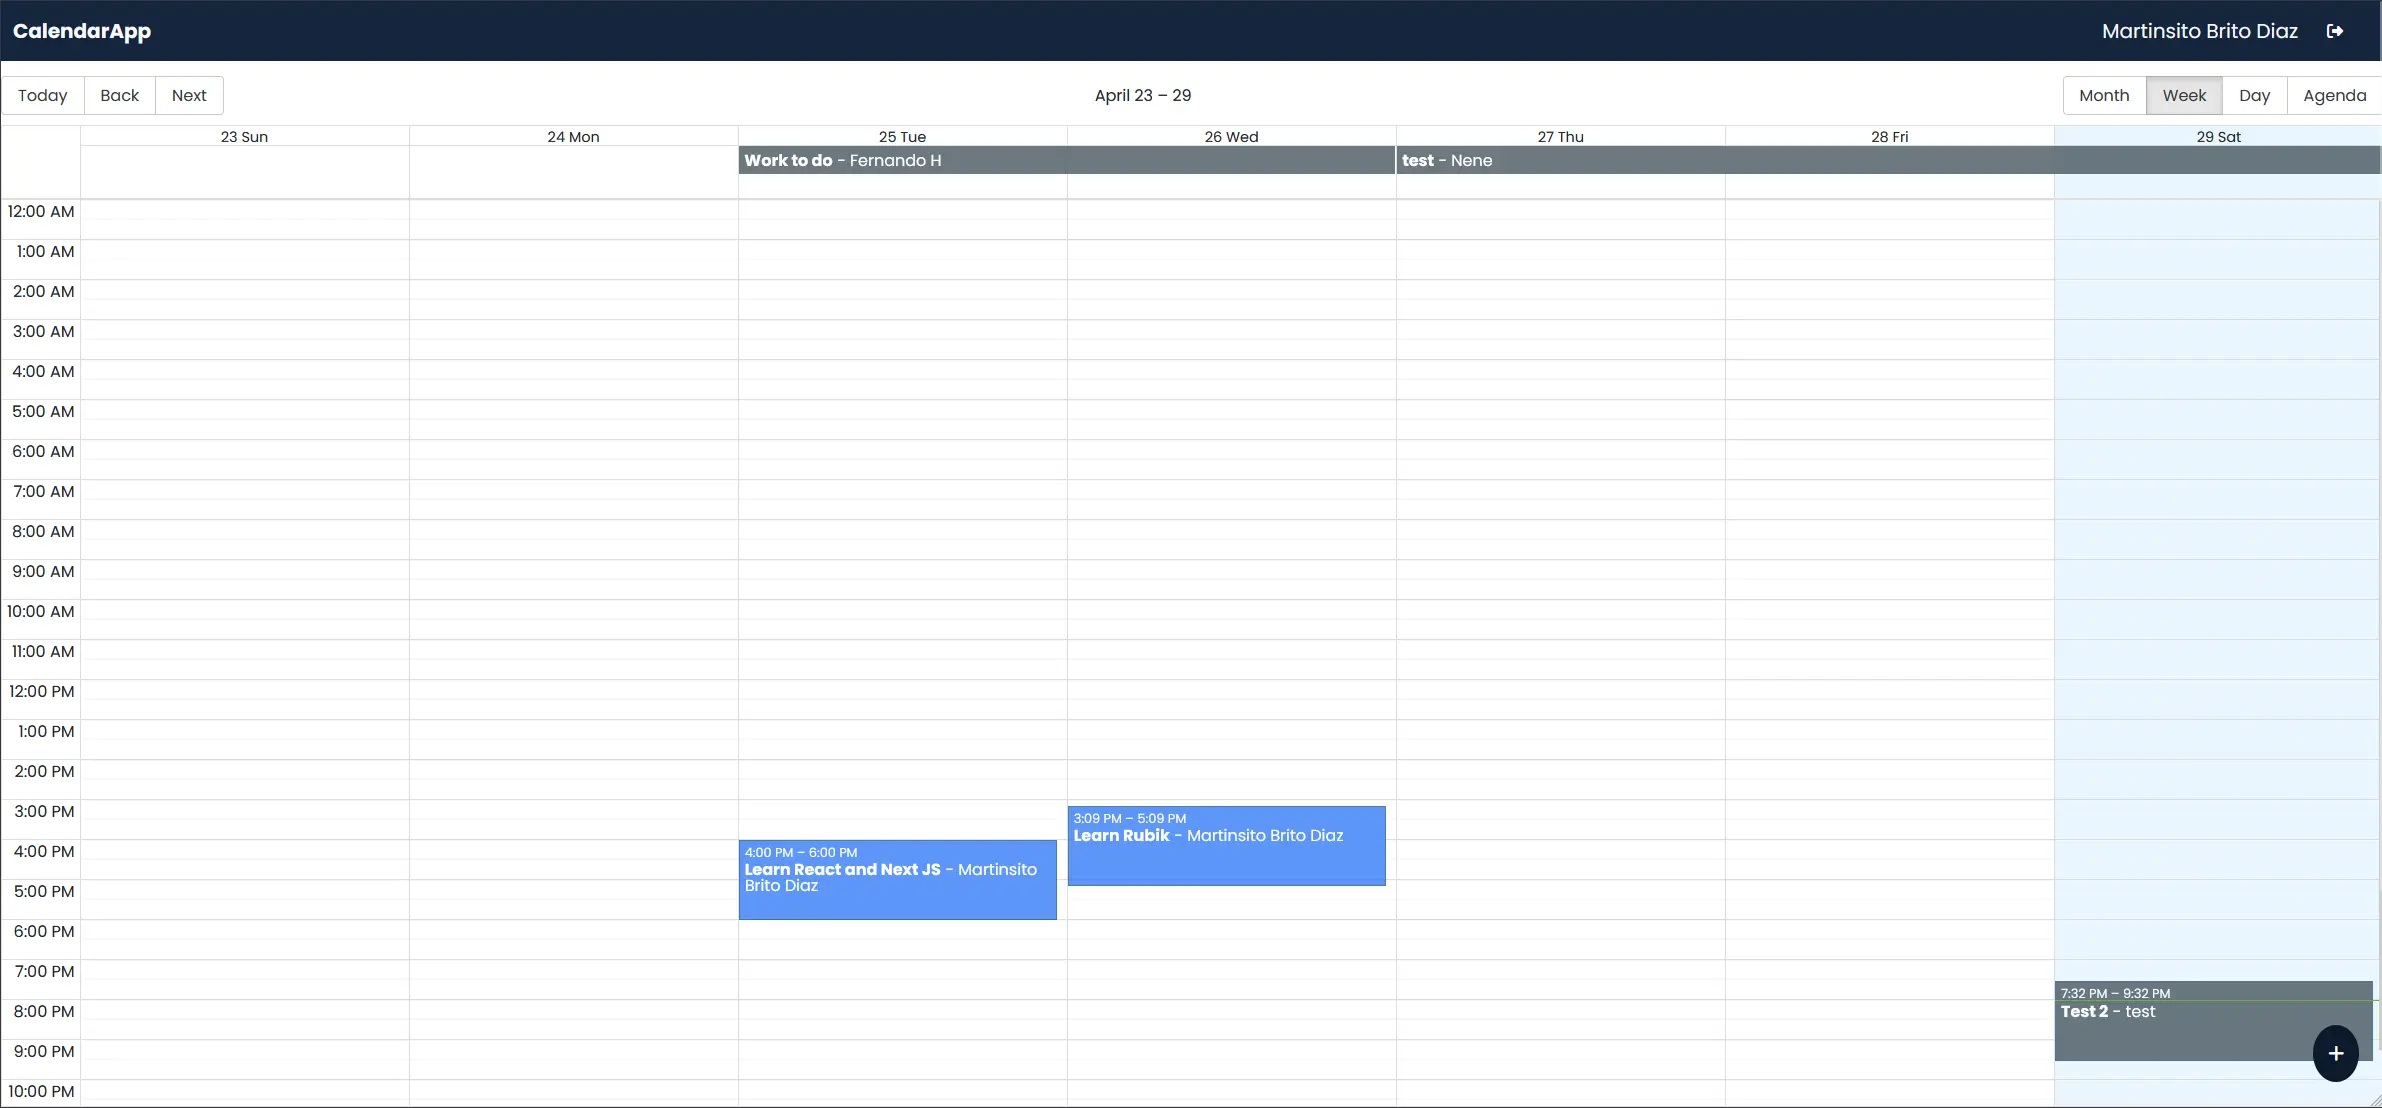Click the Today button to return

(x=43, y=94)
